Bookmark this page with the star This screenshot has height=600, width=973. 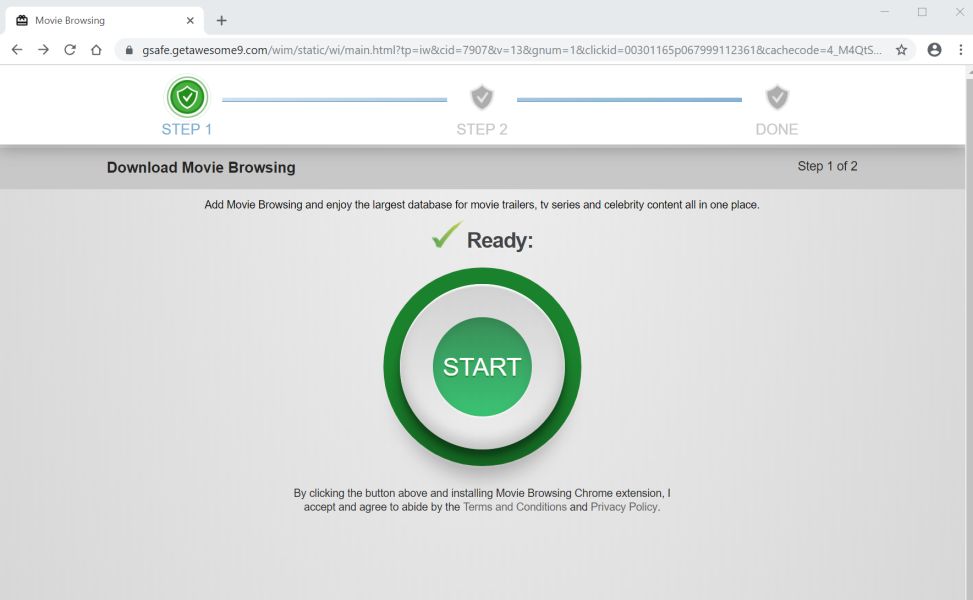(901, 50)
